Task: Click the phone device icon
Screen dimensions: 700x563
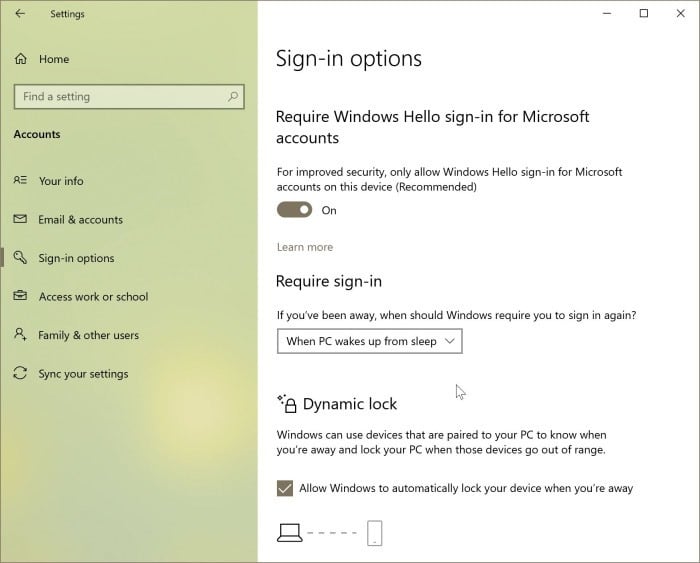Action: pos(375,533)
